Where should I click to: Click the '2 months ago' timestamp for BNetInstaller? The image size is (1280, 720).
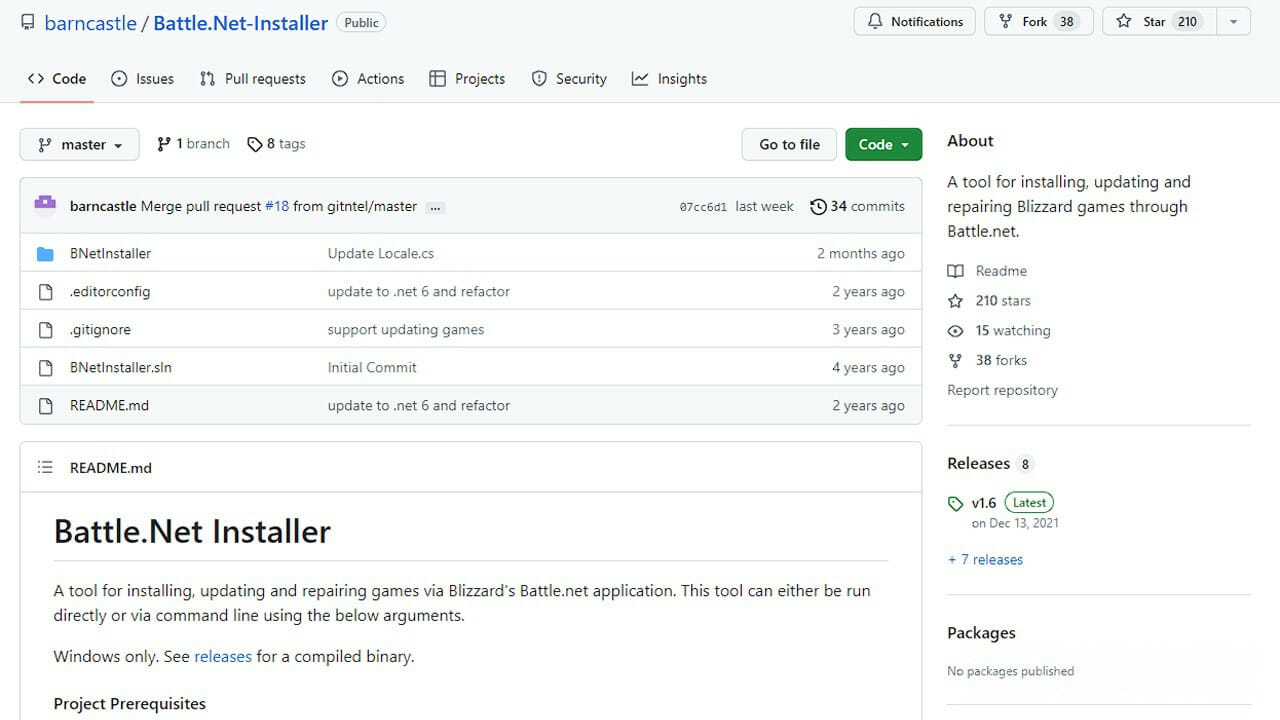[x=861, y=254]
